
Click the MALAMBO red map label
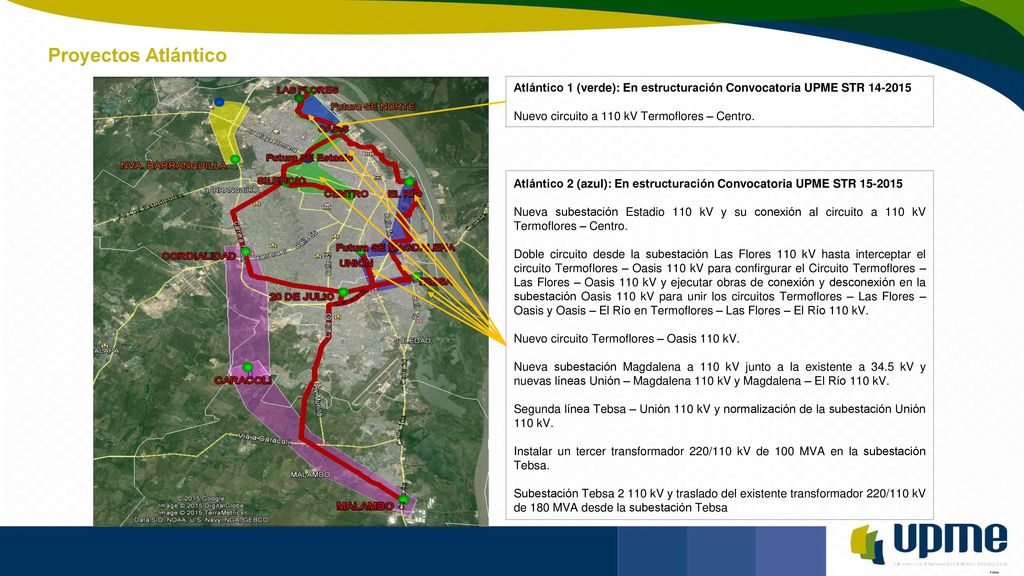365,506
